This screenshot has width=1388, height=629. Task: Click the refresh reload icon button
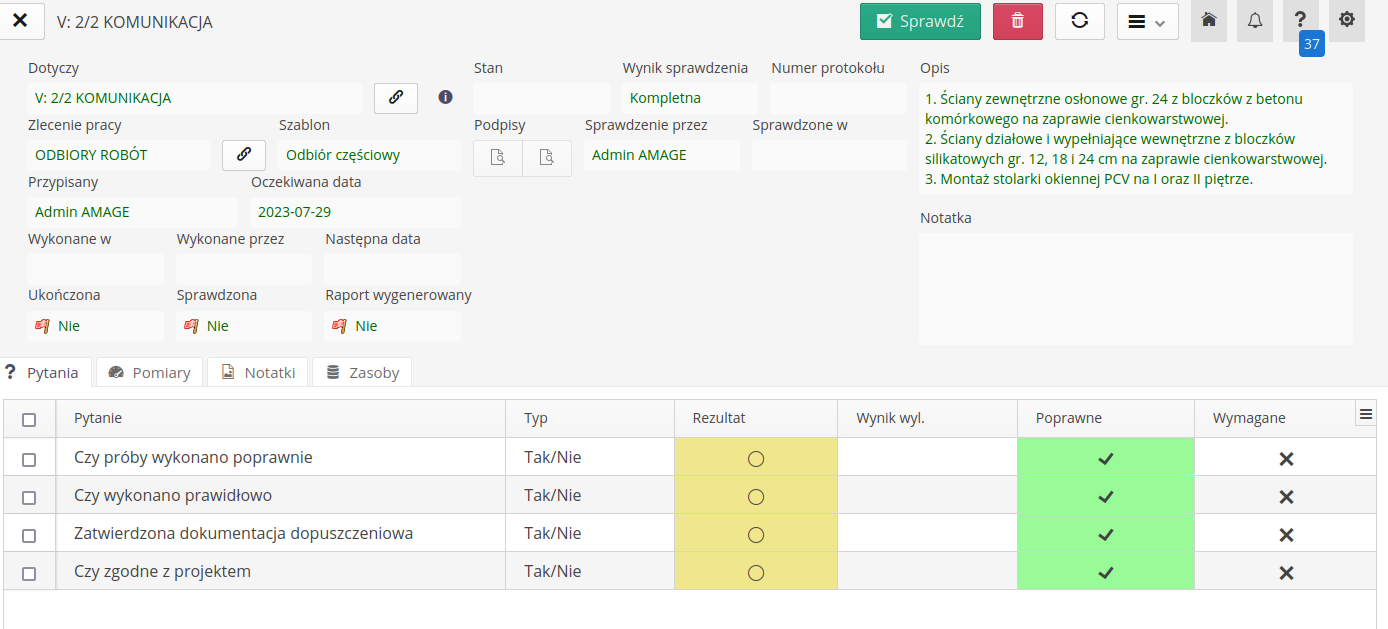click(x=1079, y=21)
